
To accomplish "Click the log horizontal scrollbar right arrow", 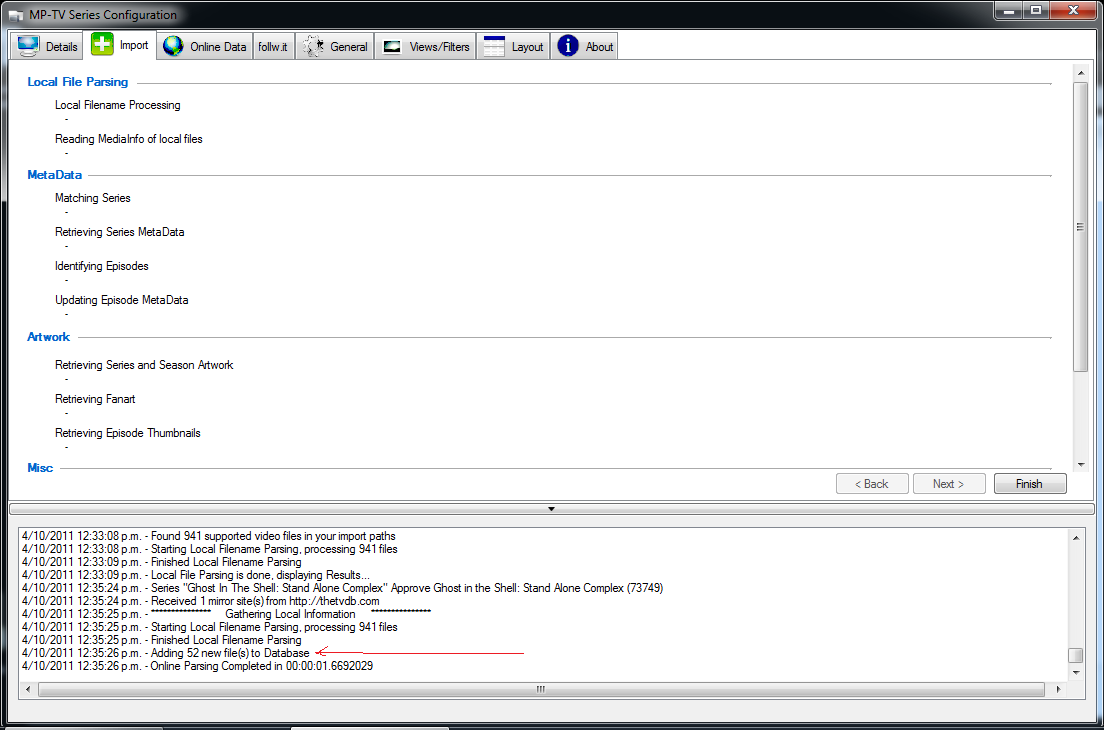I will [x=1058, y=689].
